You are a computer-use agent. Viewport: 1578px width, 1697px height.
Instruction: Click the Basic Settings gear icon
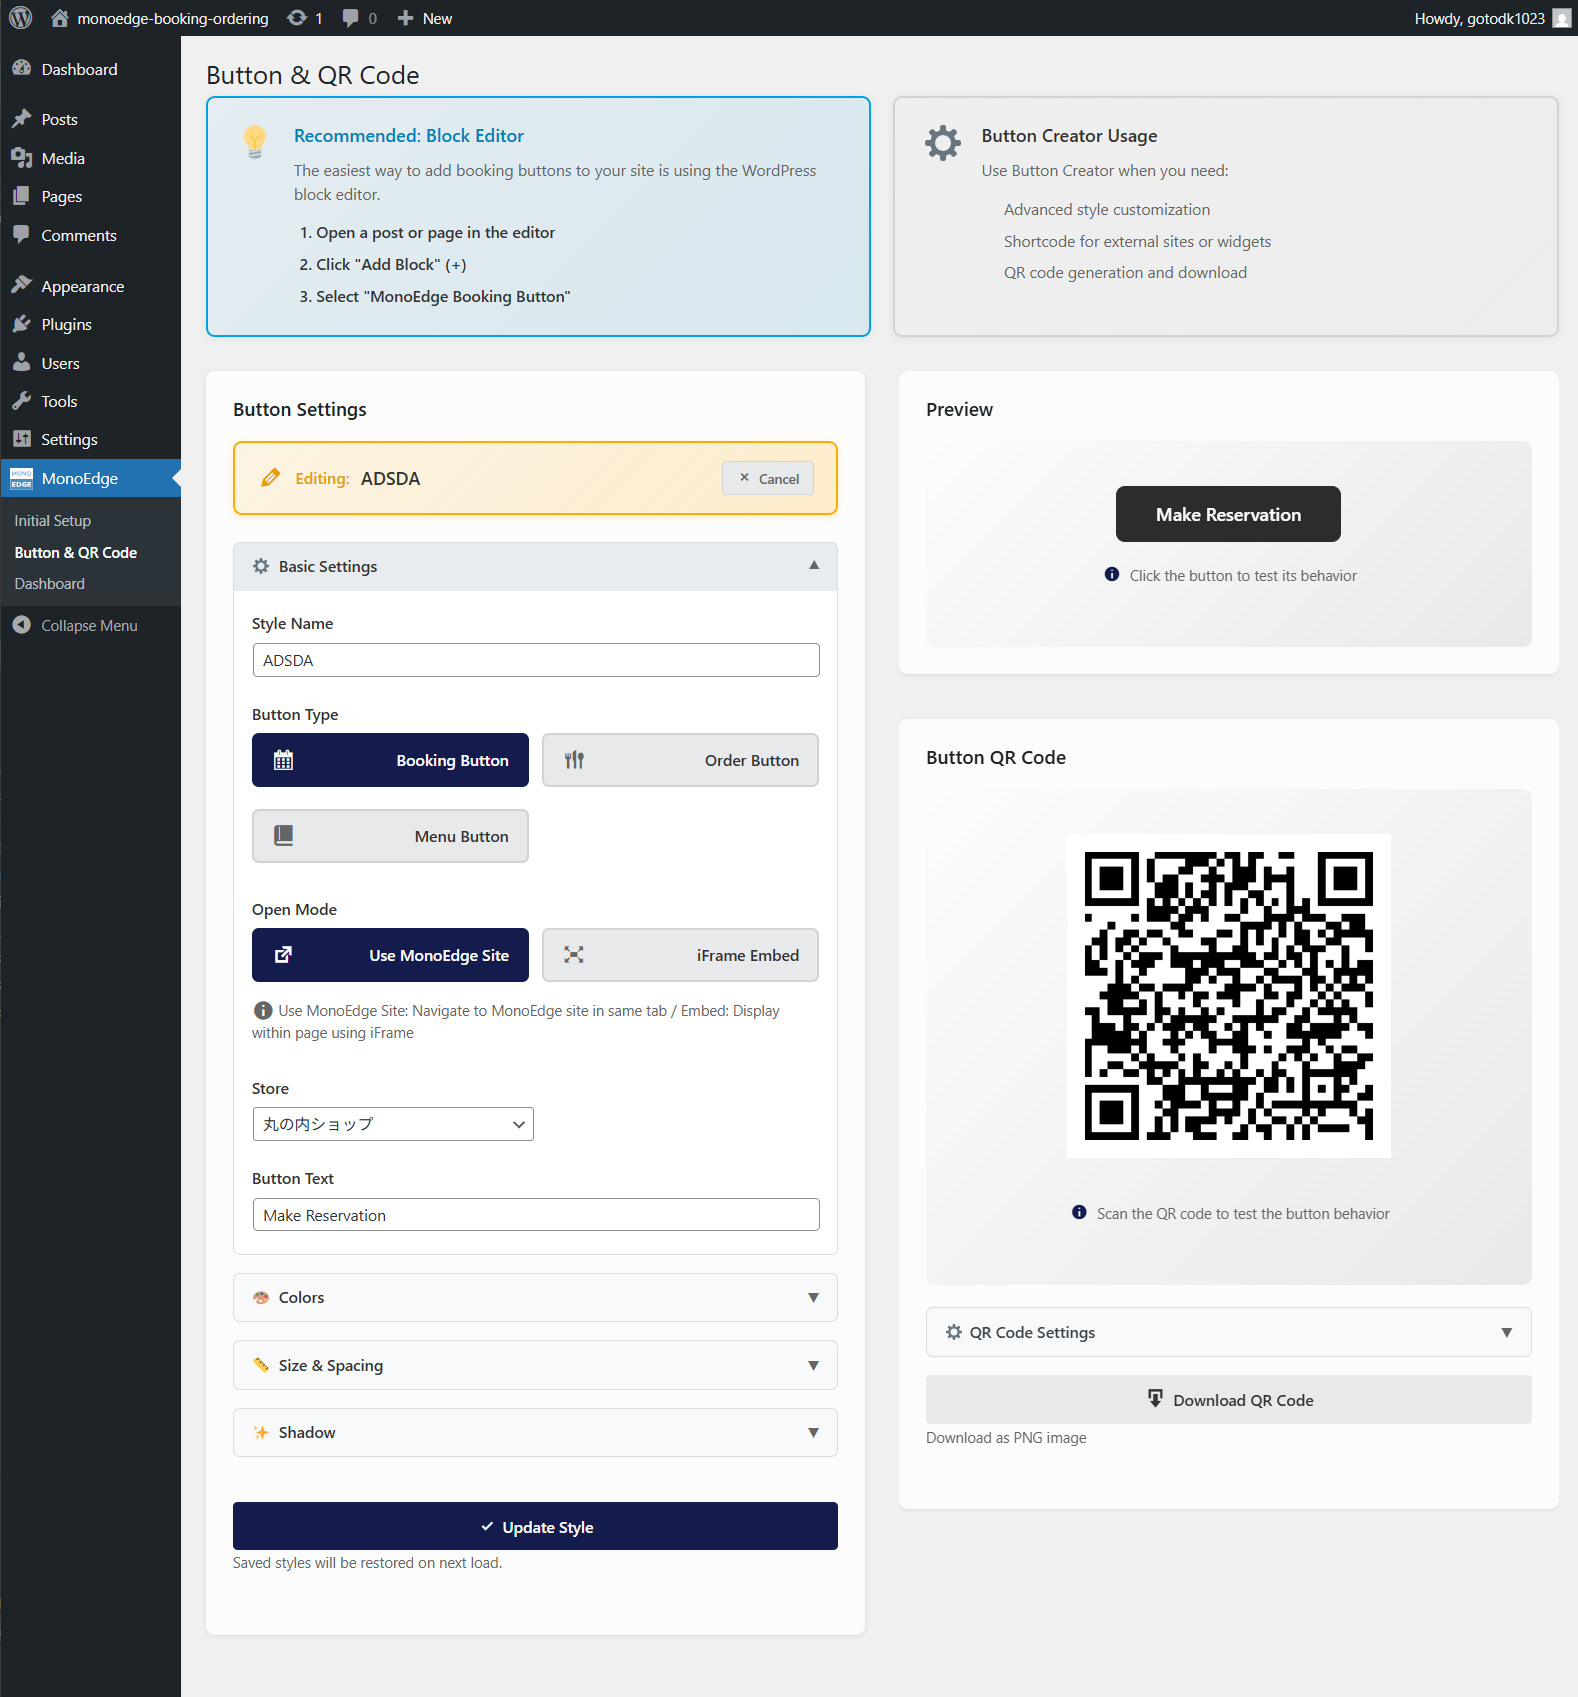[x=261, y=566]
